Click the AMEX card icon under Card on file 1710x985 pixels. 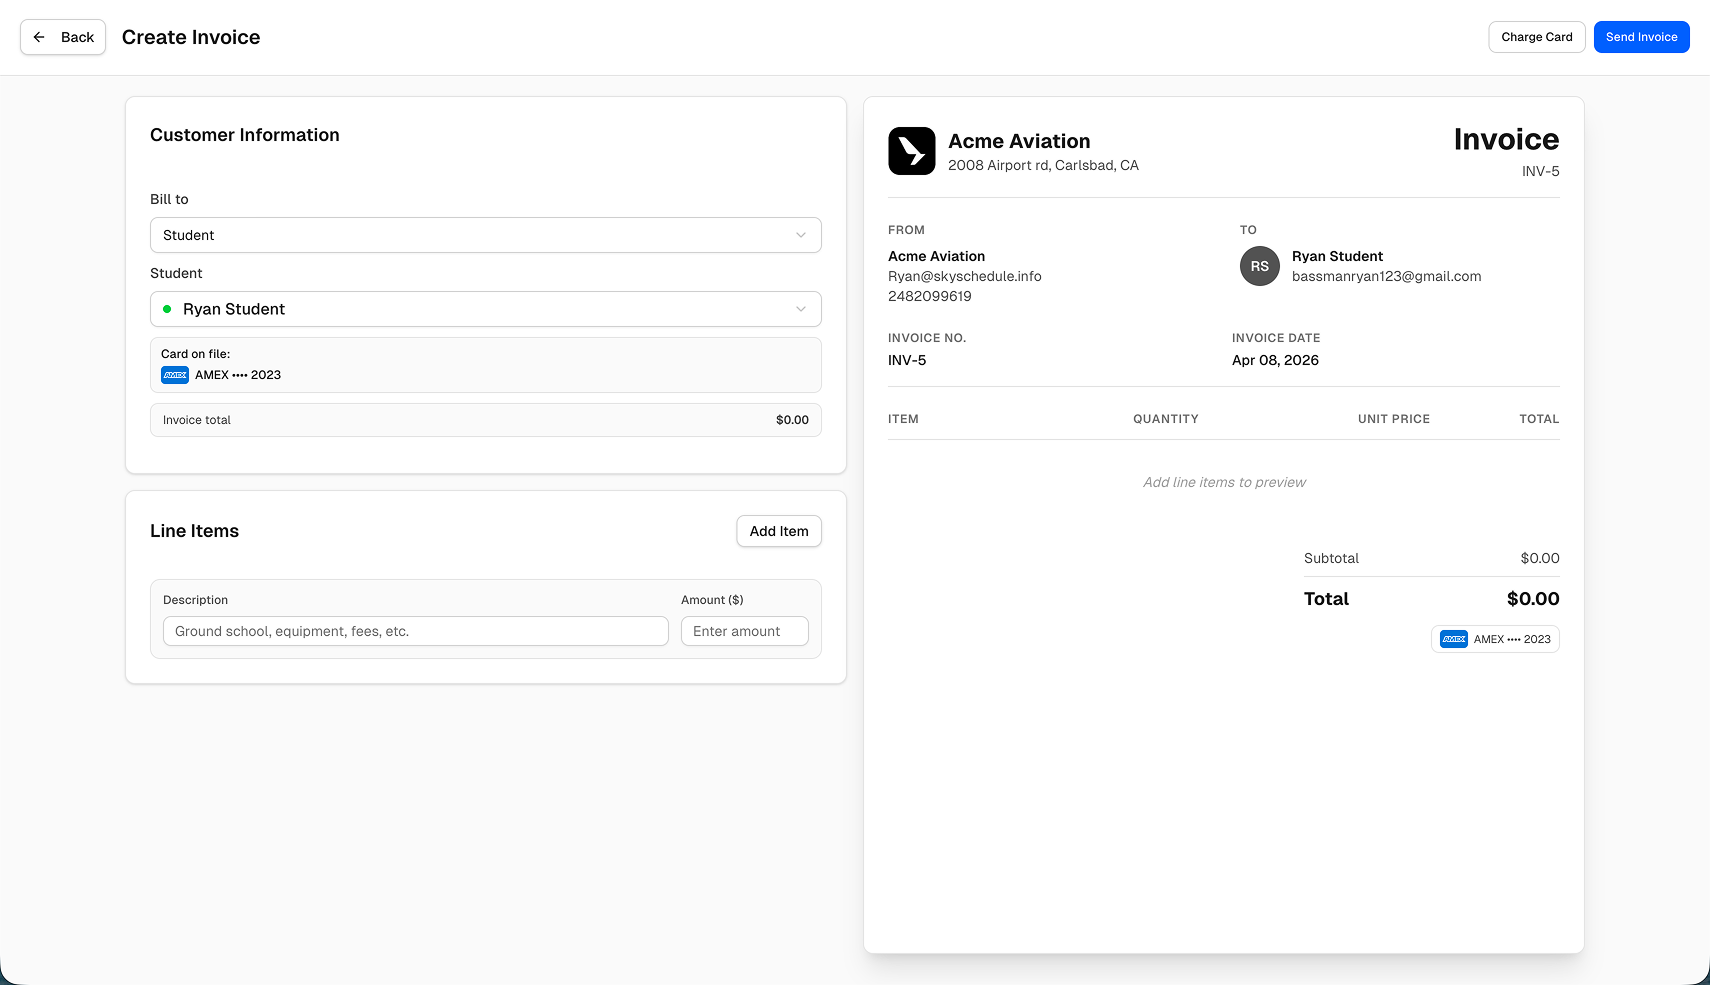click(175, 375)
